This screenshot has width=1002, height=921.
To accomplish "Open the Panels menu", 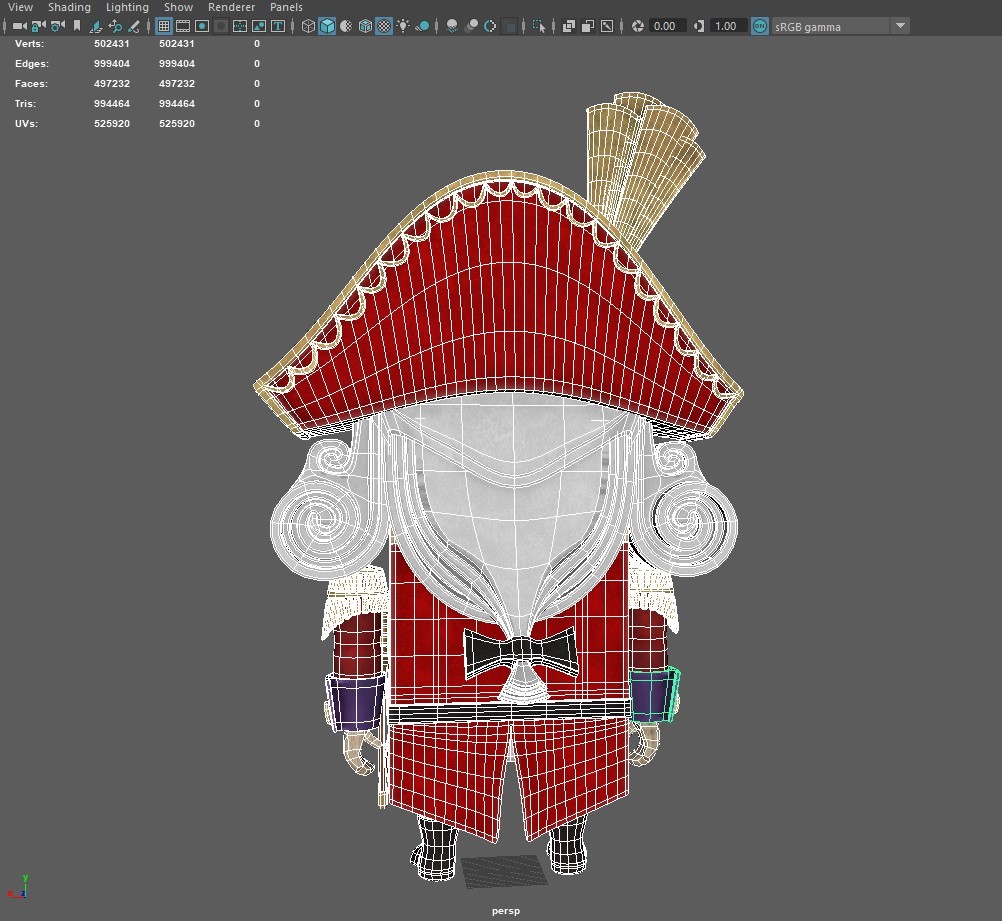I will [286, 7].
